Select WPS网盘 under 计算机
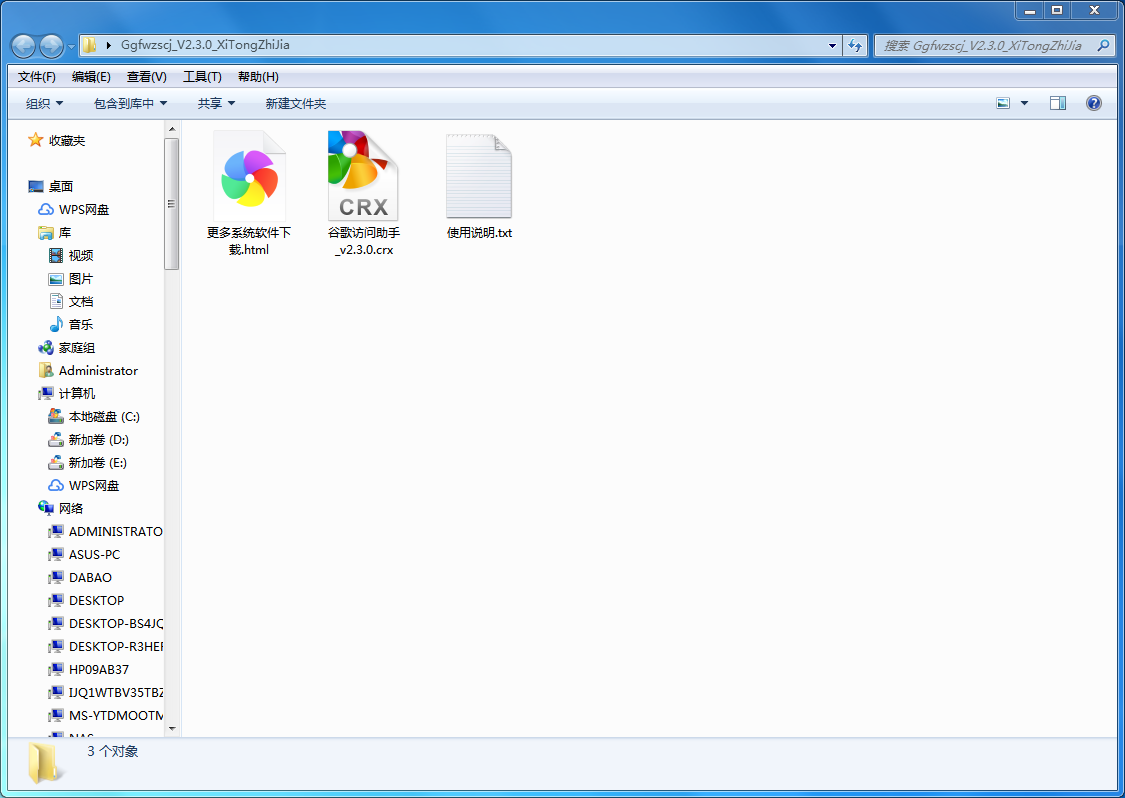1125x798 pixels. [x=93, y=485]
